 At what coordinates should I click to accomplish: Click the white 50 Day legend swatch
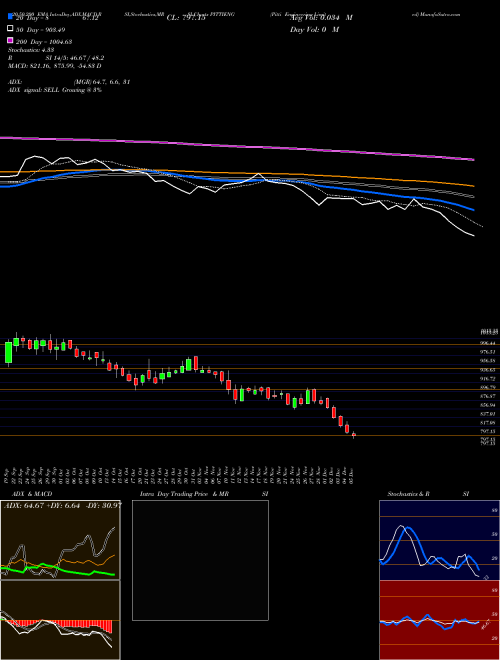pos(10,29)
